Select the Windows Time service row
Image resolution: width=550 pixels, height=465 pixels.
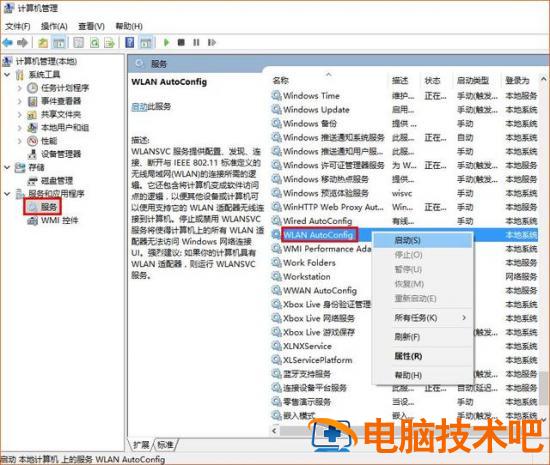(404, 96)
